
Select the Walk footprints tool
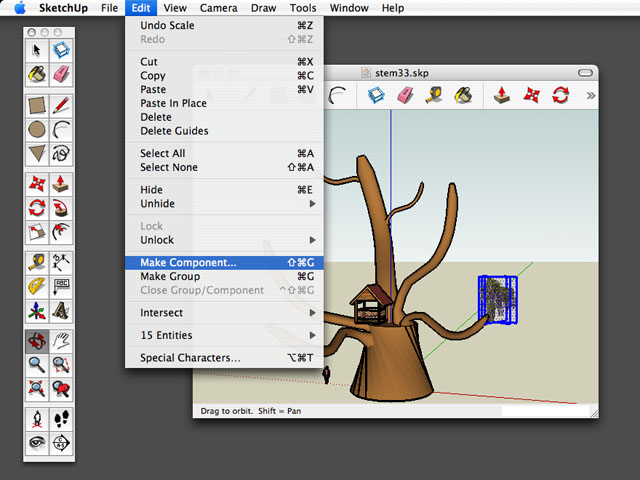(x=61, y=419)
